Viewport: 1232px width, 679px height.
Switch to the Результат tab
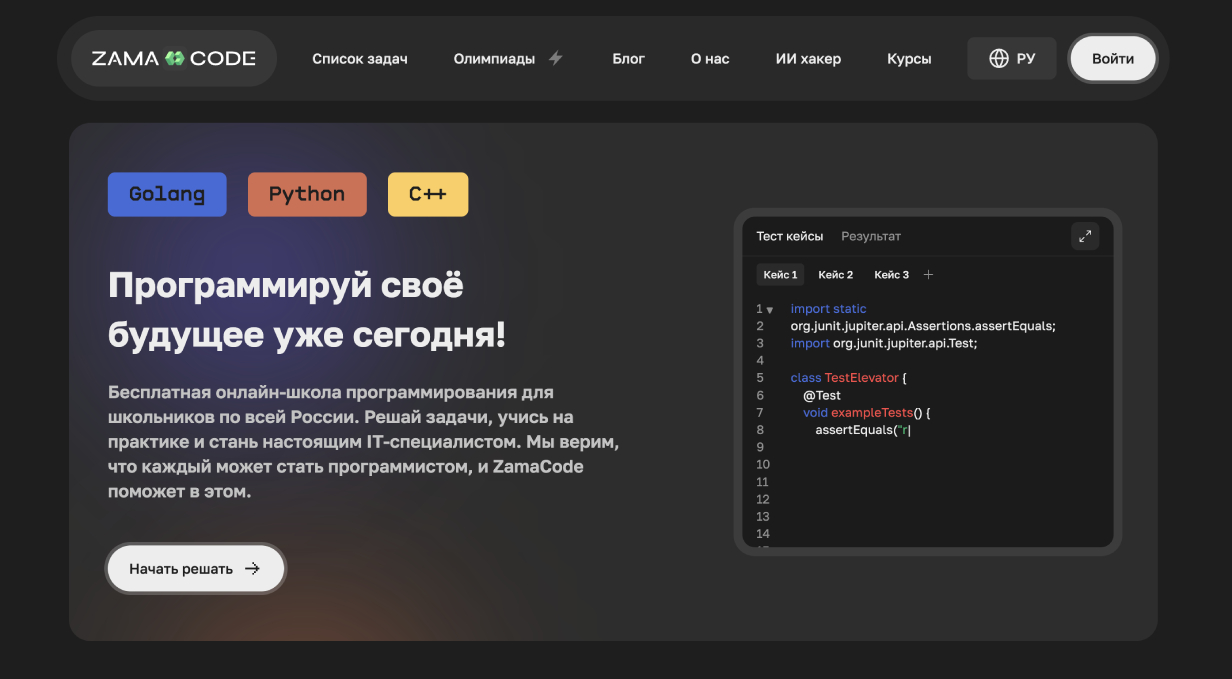click(871, 236)
